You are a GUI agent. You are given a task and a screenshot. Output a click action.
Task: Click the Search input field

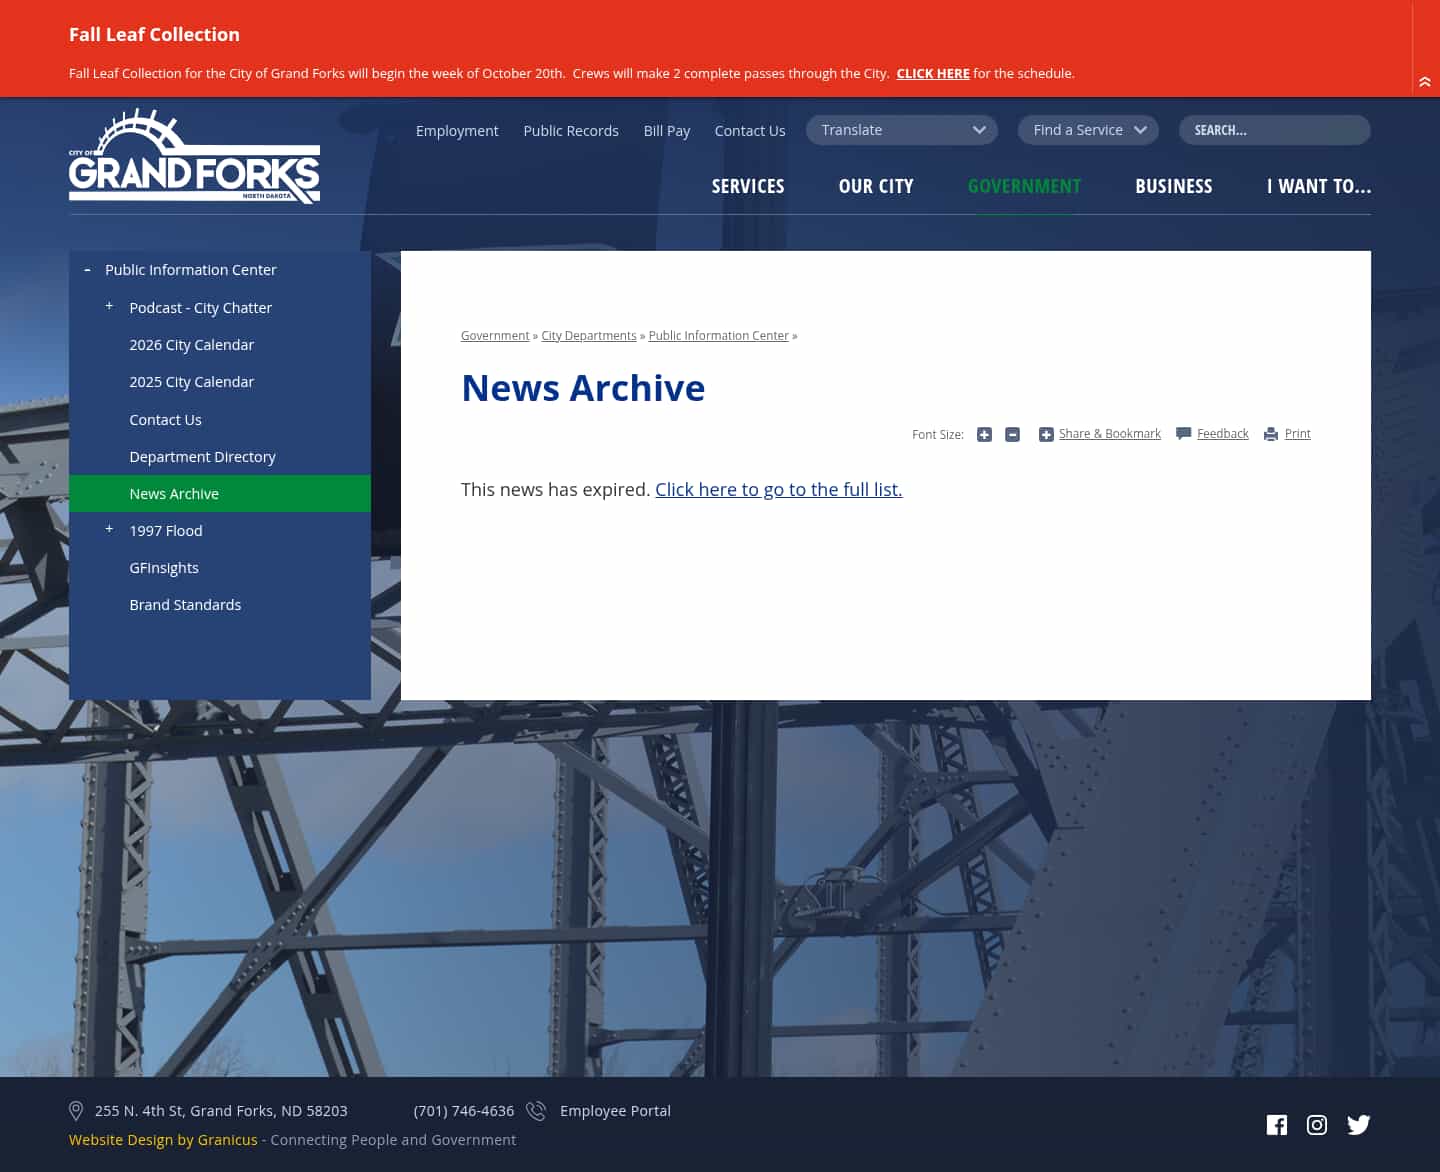(1274, 130)
